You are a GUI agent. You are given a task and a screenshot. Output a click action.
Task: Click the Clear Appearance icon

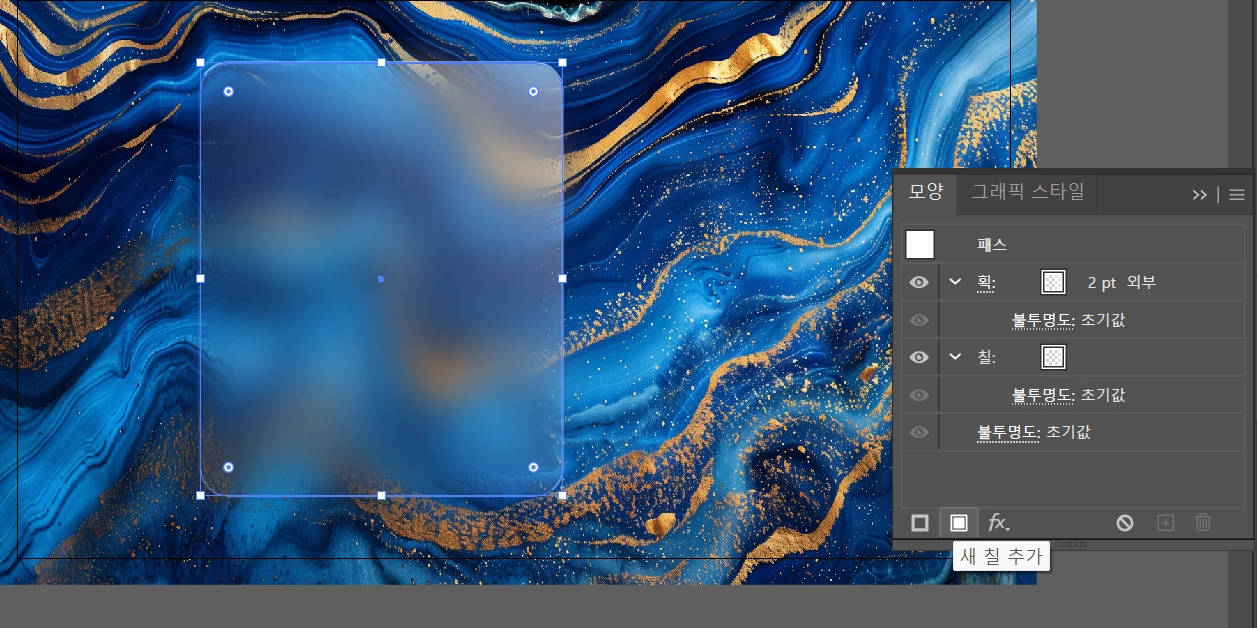1125,523
